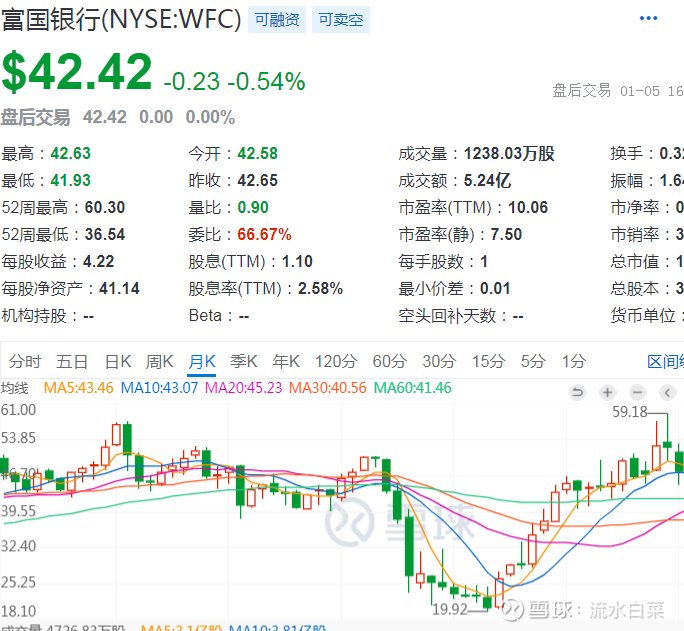
Task: Click the 可融资 tag
Action: [277, 20]
